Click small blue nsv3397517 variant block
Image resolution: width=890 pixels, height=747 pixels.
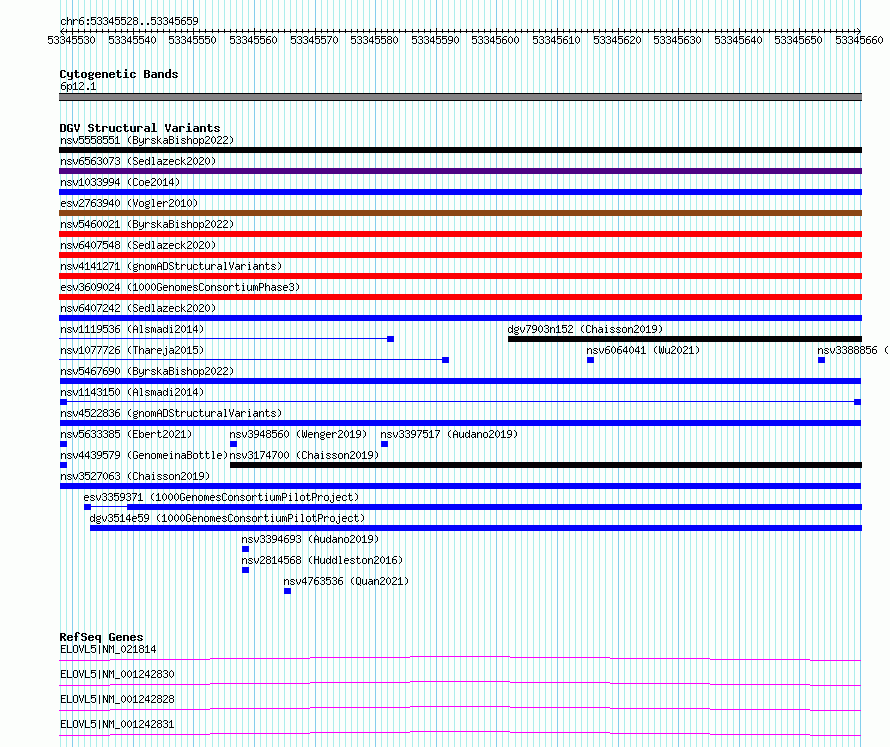click(x=384, y=444)
